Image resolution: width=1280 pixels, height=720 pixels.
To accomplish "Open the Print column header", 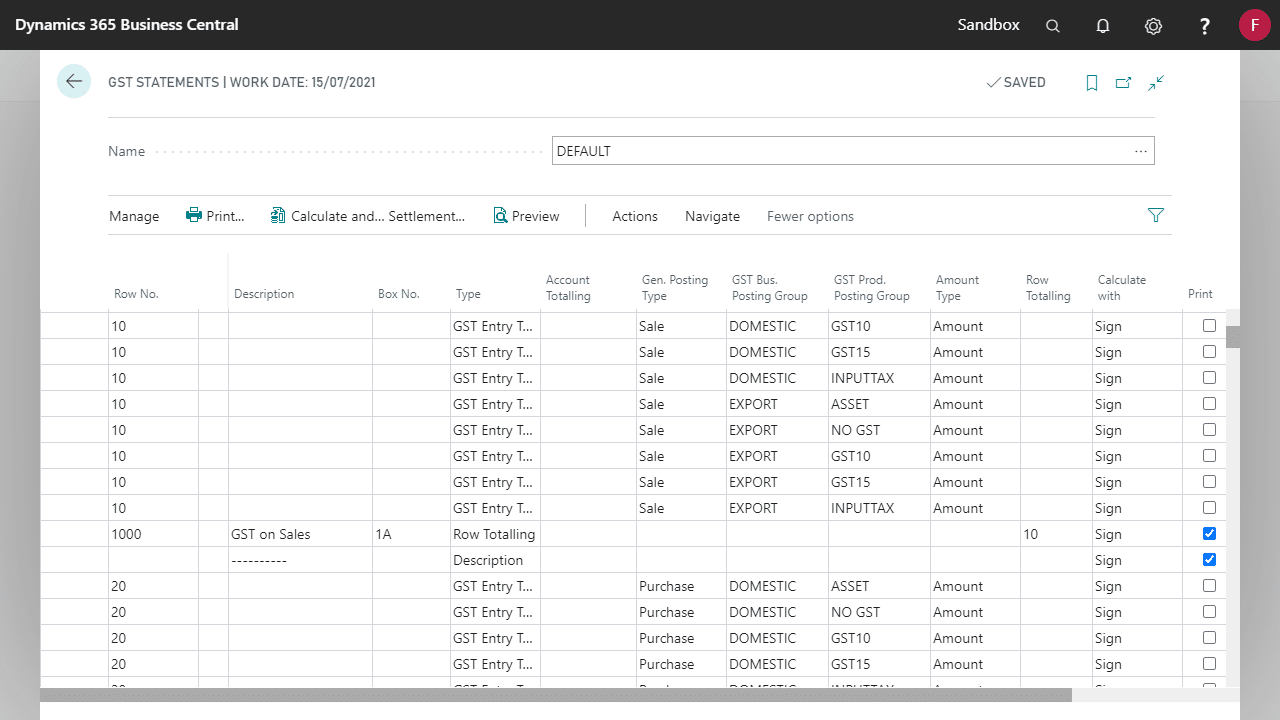I will tap(1200, 294).
